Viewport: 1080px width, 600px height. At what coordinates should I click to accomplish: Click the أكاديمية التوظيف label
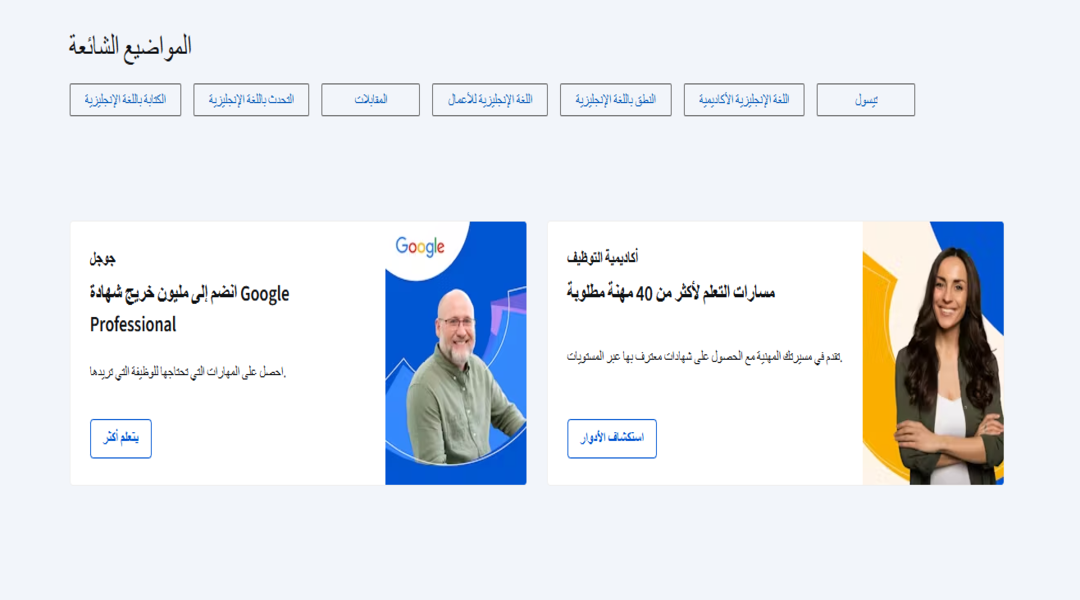click(603, 258)
